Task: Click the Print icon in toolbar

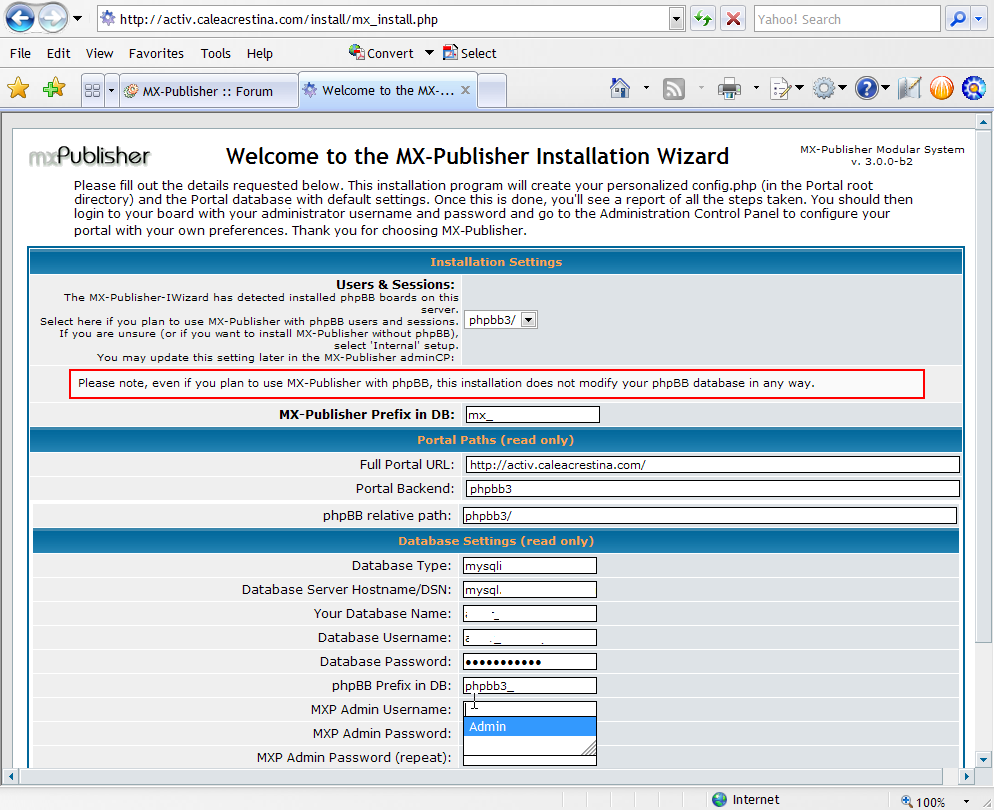Action: (x=729, y=89)
